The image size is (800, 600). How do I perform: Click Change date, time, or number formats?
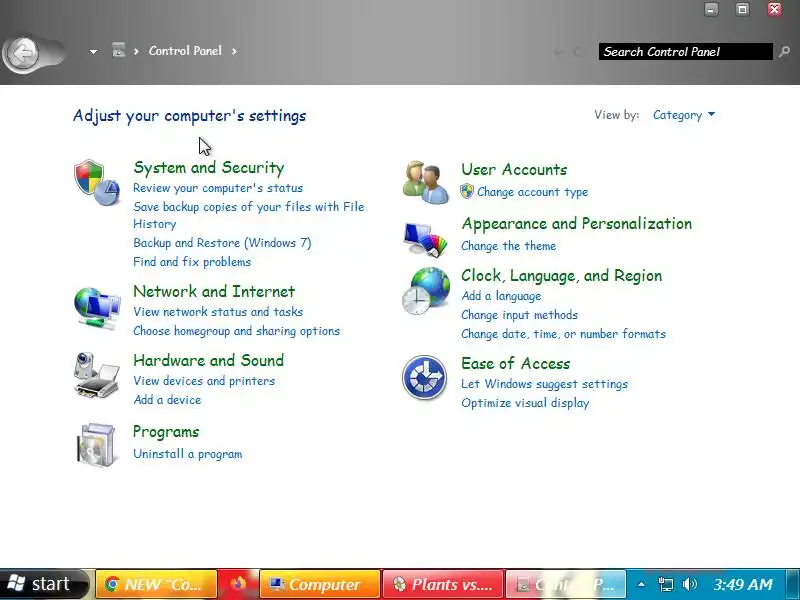click(x=563, y=334)
